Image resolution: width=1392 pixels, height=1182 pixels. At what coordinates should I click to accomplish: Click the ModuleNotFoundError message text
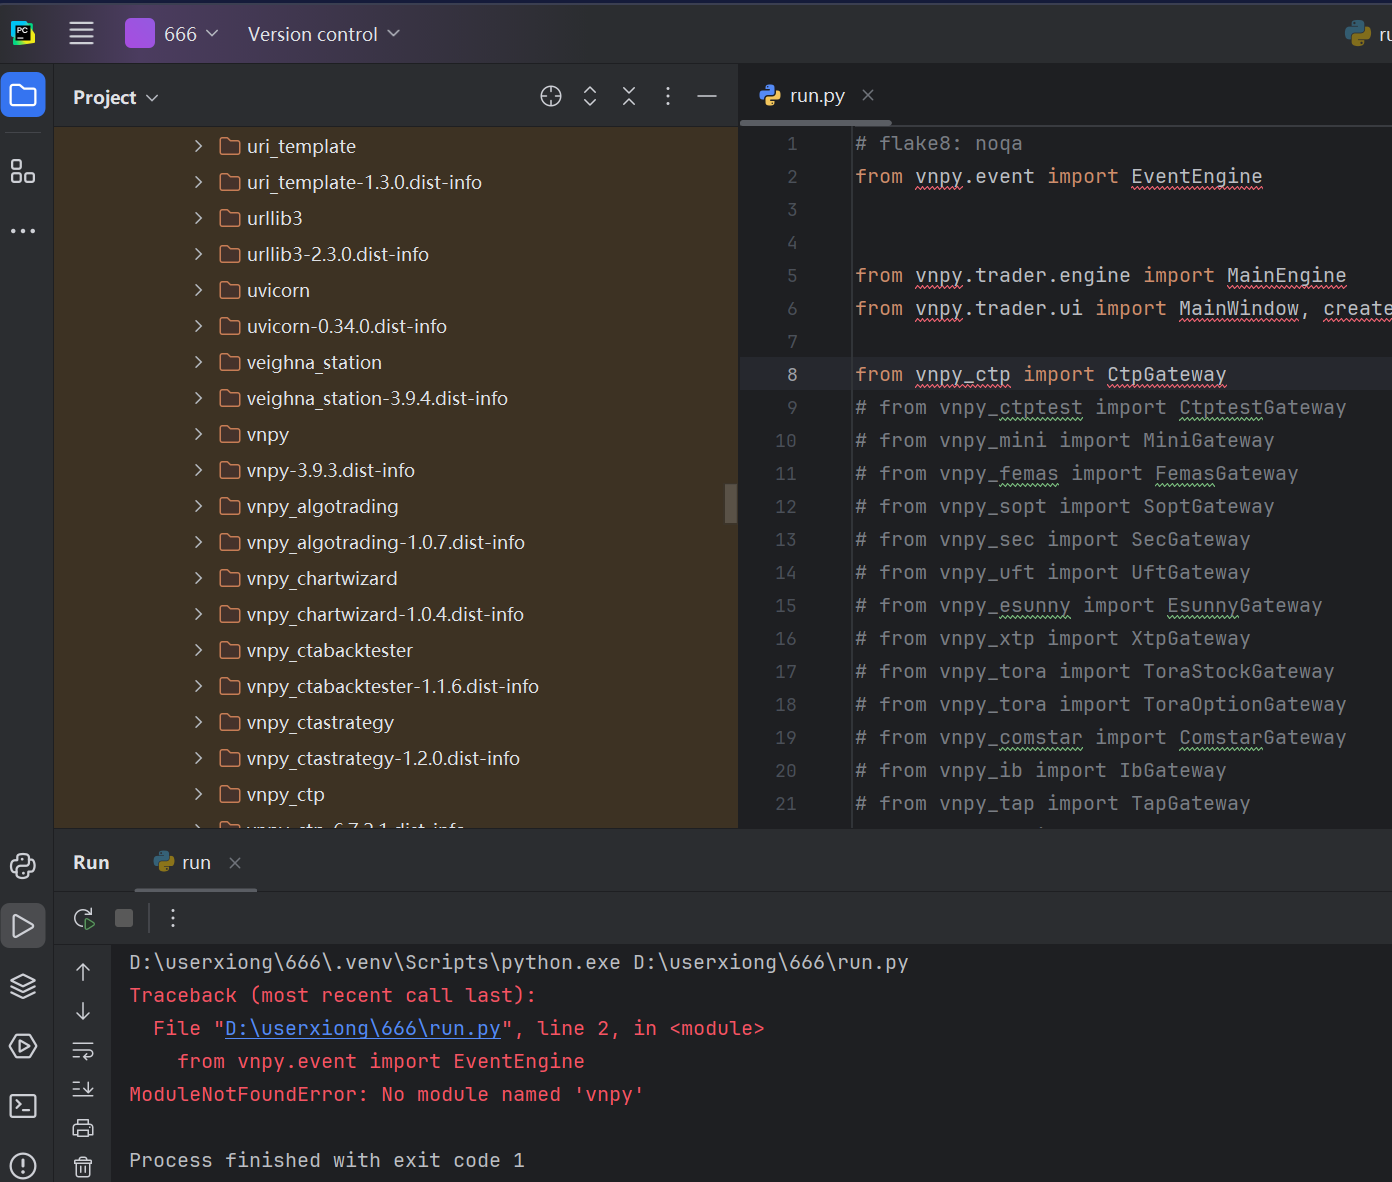[387, 1094]
